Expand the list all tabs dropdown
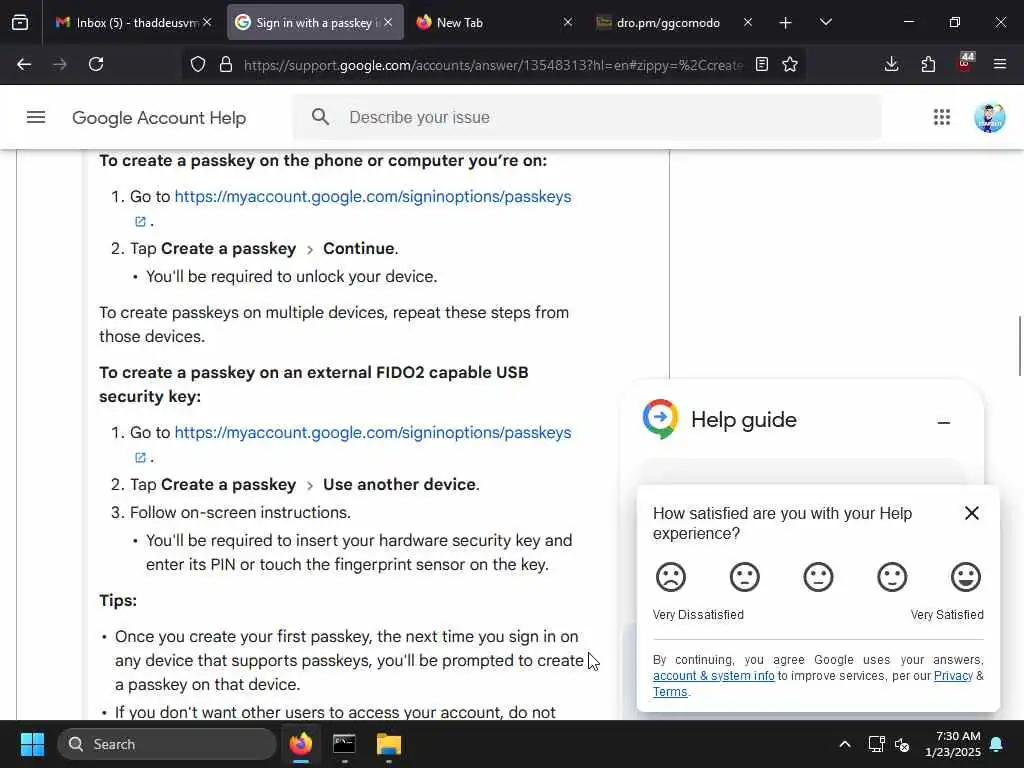The width and height of the screenshot is (1024, 768). tap(825, 23)
